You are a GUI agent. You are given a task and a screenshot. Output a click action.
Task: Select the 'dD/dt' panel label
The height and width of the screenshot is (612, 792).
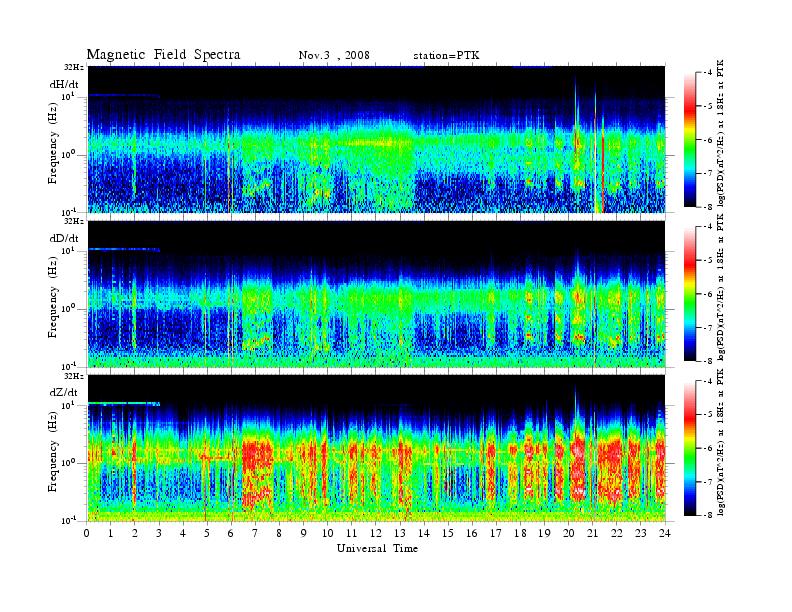point(64,238)
